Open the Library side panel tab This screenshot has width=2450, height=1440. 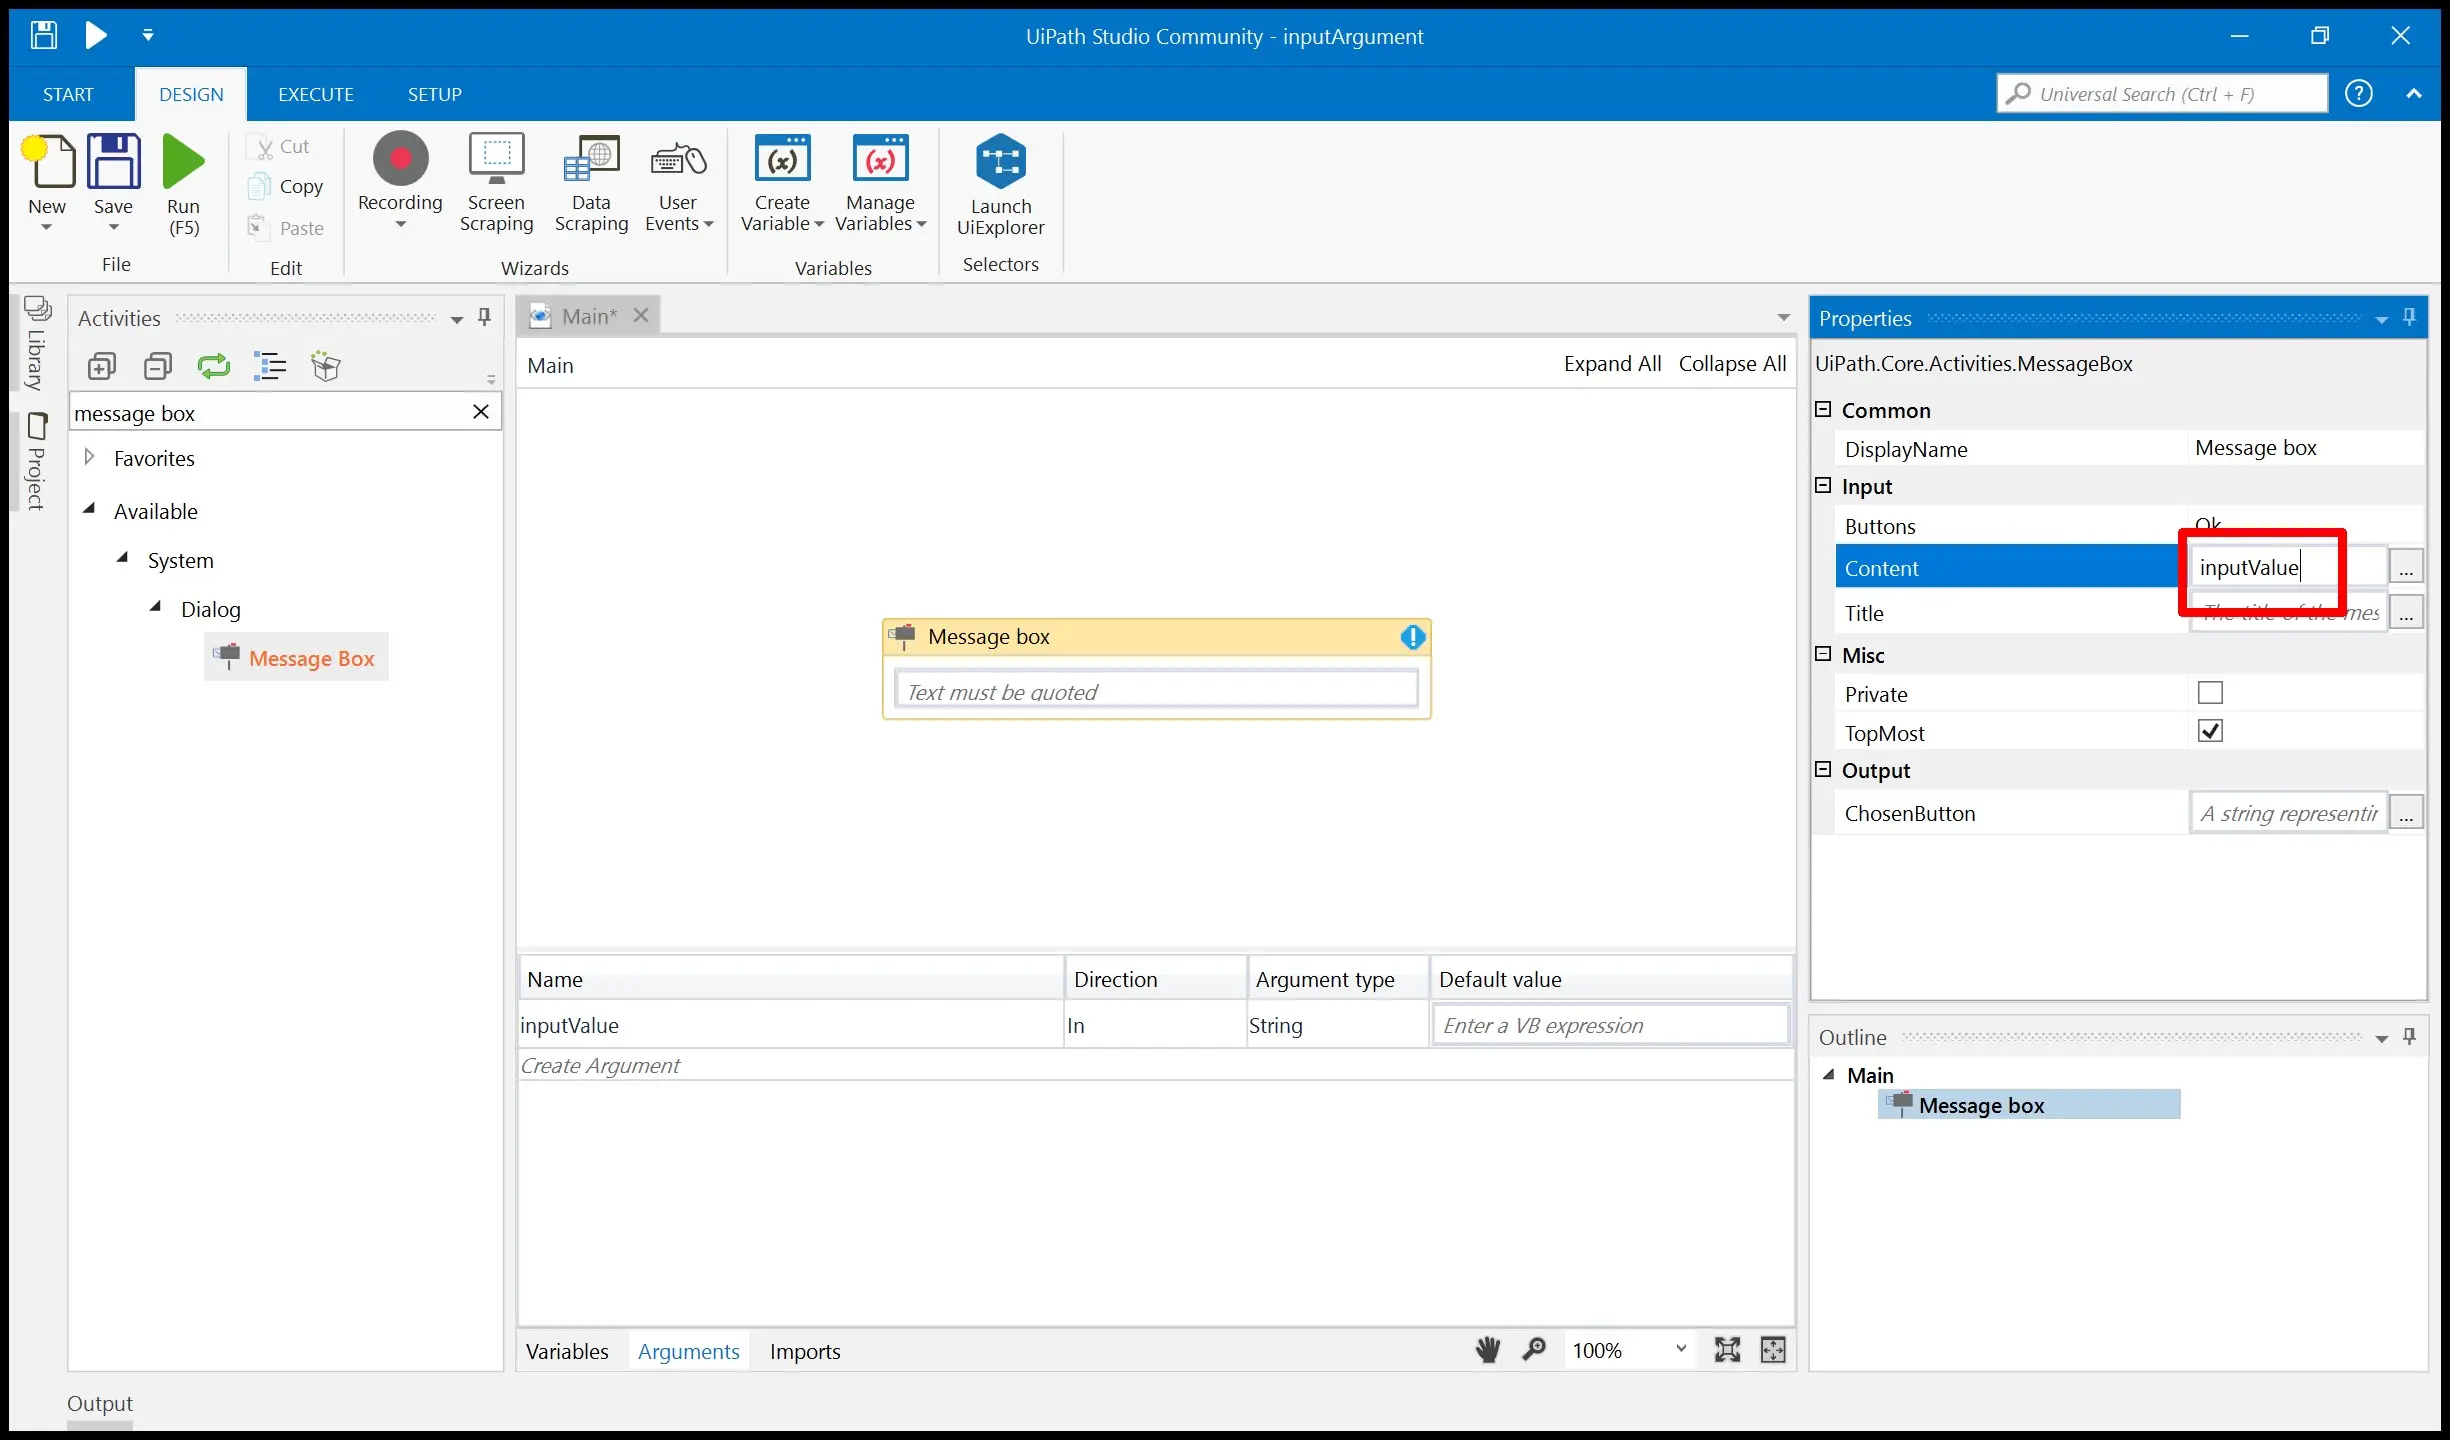point(37,344)
